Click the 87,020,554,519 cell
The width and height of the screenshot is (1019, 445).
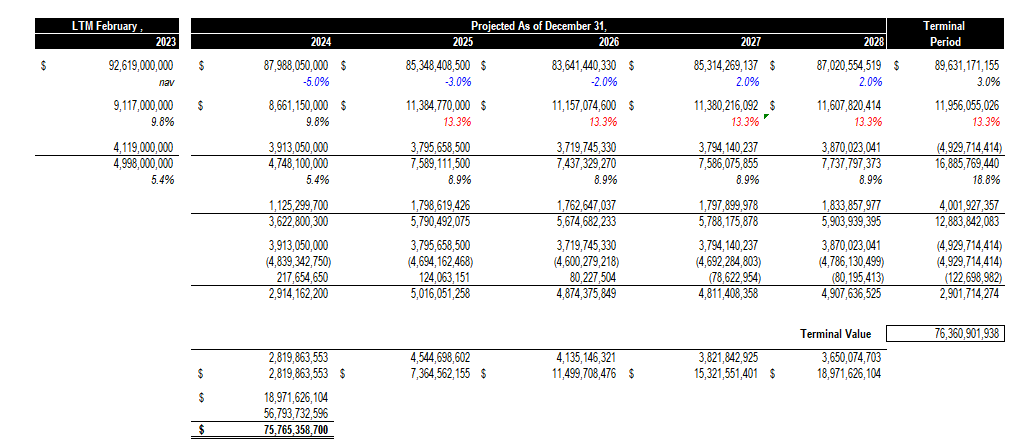click(849, 66)
